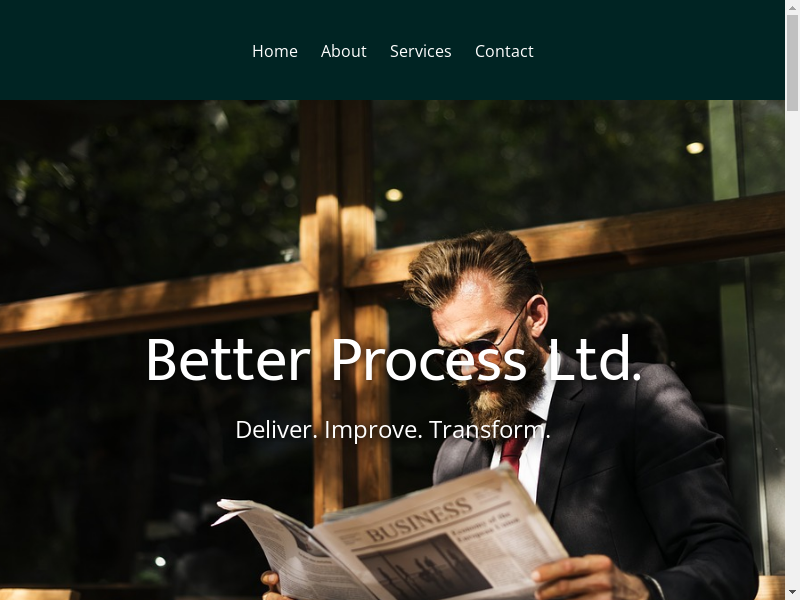Open the Services menu item
800x600 pixels.
click(x=420, y=52)
